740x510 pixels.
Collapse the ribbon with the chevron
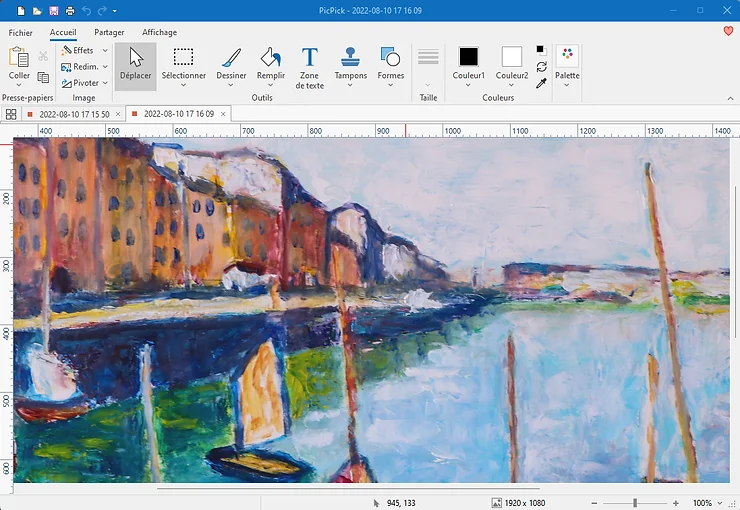point(731,98)
